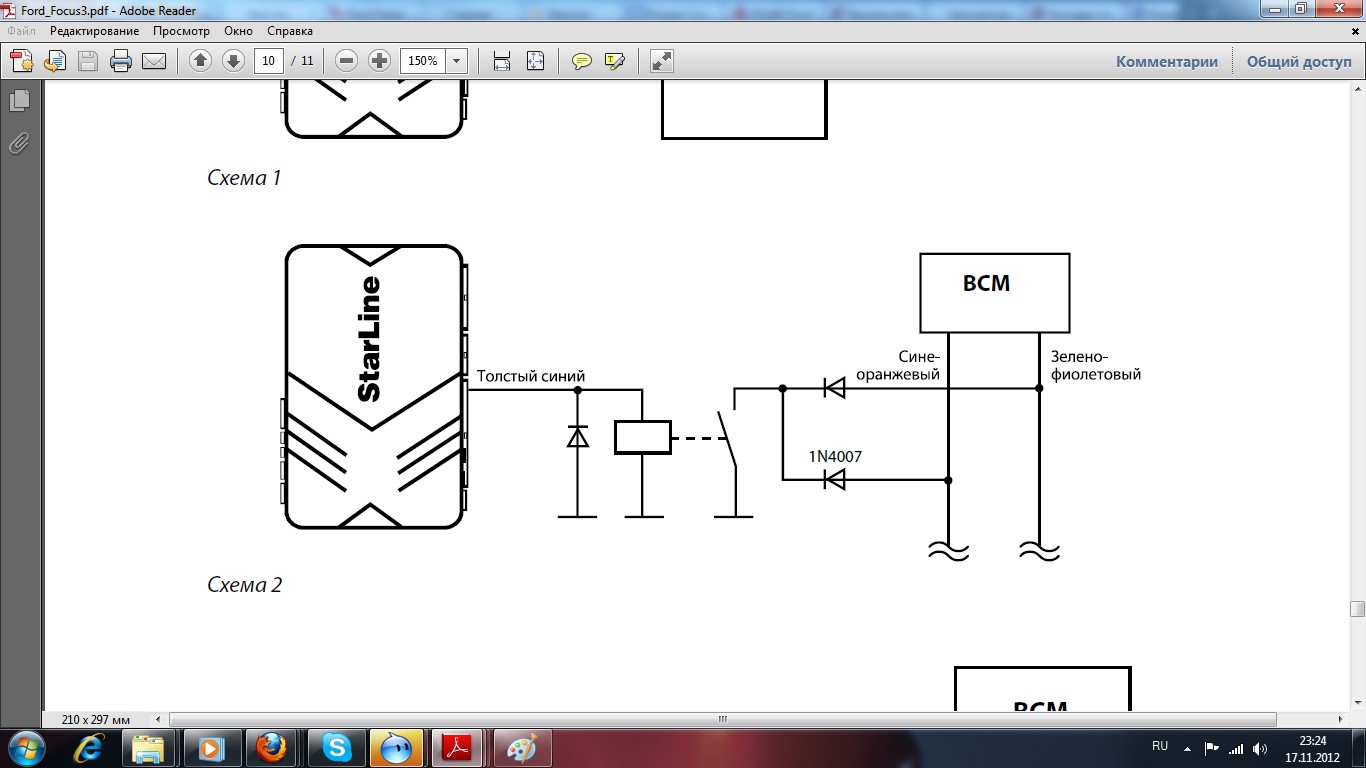Toggle full-screen read mode

[661, 61]
